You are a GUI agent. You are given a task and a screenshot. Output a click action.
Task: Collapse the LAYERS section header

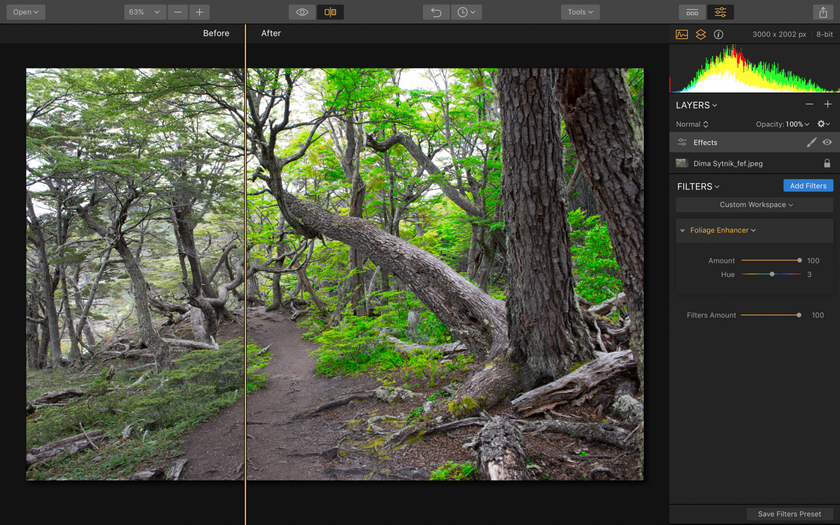(696, 105)
